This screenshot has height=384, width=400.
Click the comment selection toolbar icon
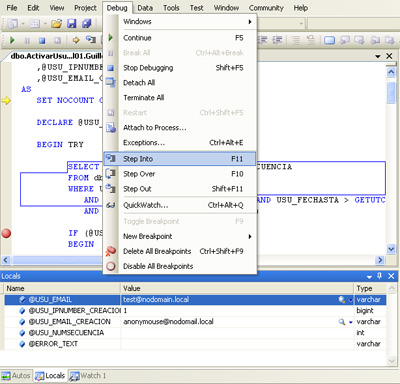pyautogui.click(x=296, y=40)
